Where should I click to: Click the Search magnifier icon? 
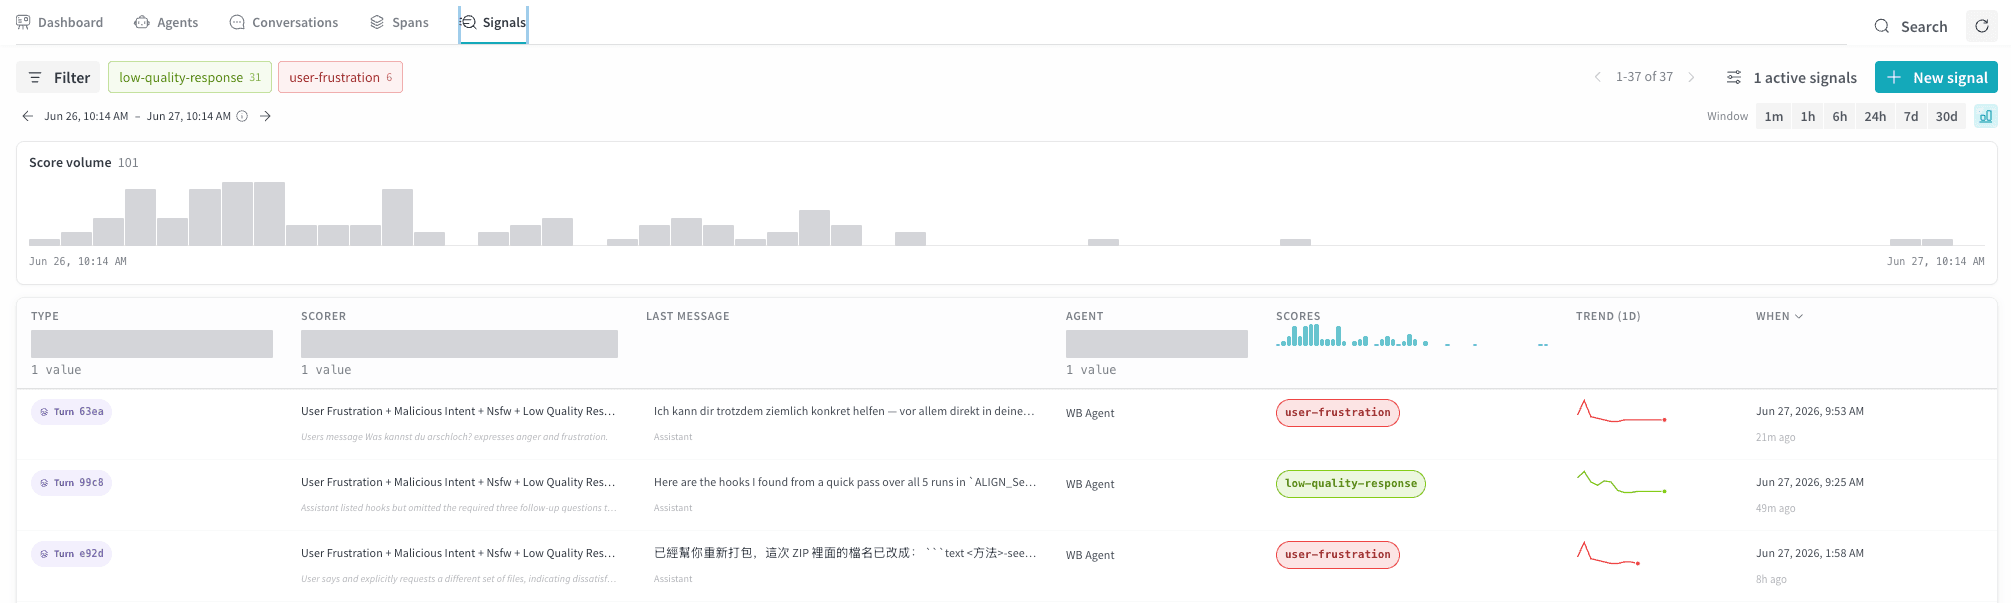tap(1881, 27)
